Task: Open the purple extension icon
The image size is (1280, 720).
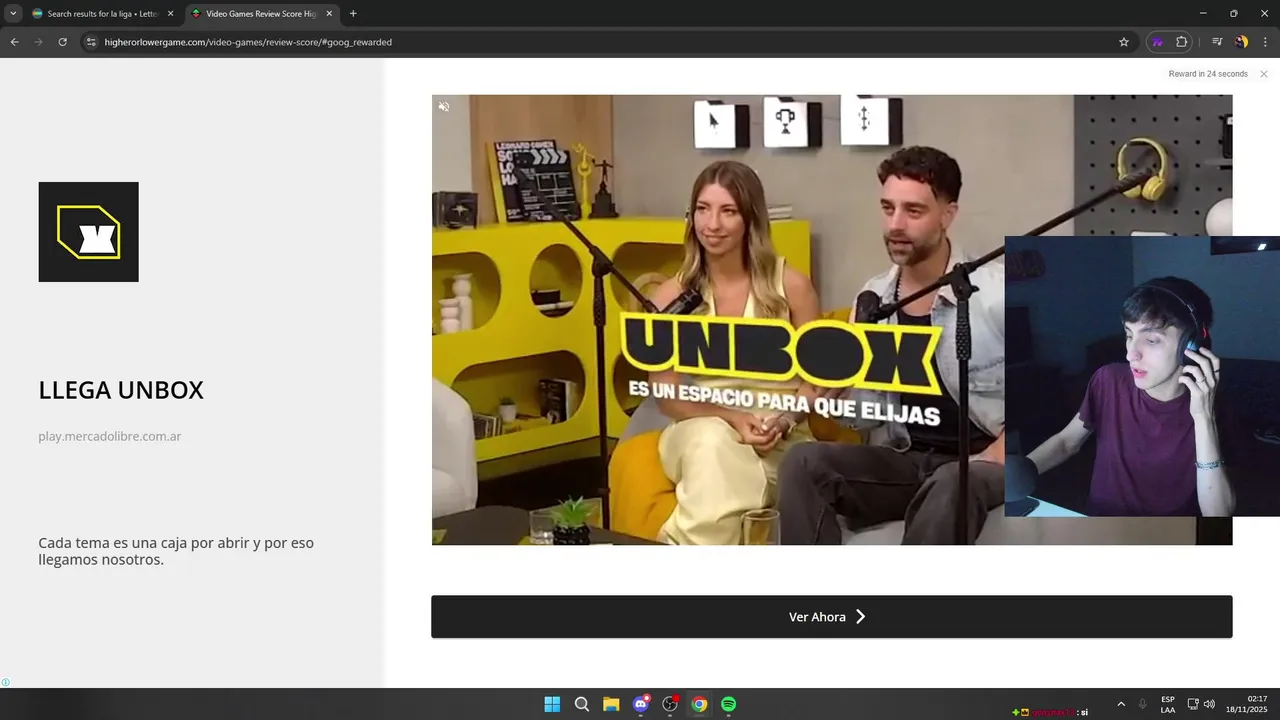Action: (1158, 42)
